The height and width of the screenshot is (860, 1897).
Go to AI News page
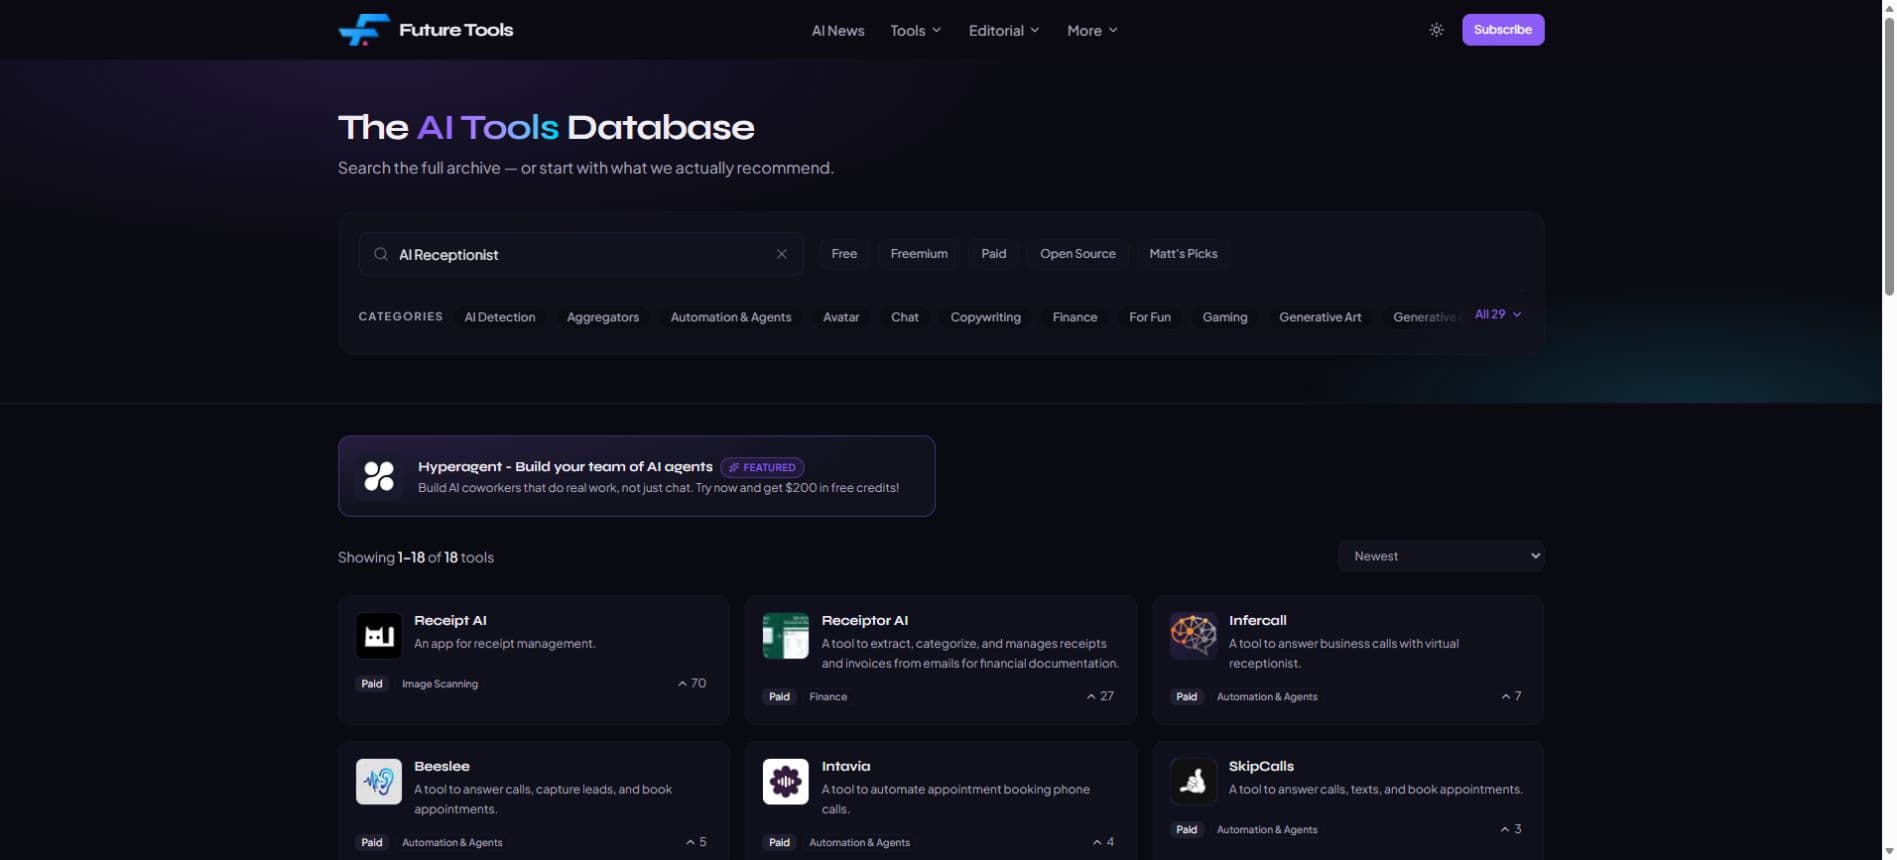838,30
